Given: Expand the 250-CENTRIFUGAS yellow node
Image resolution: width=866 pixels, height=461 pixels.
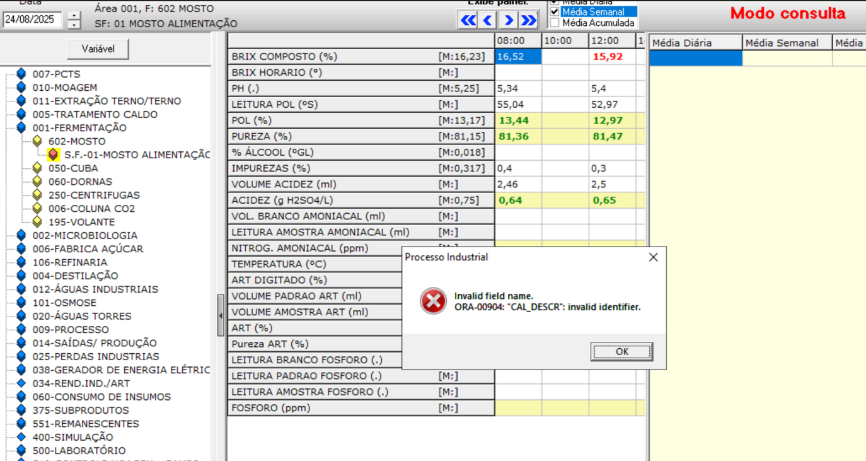Looking at the screenshot, I should [x=37, y=195].
